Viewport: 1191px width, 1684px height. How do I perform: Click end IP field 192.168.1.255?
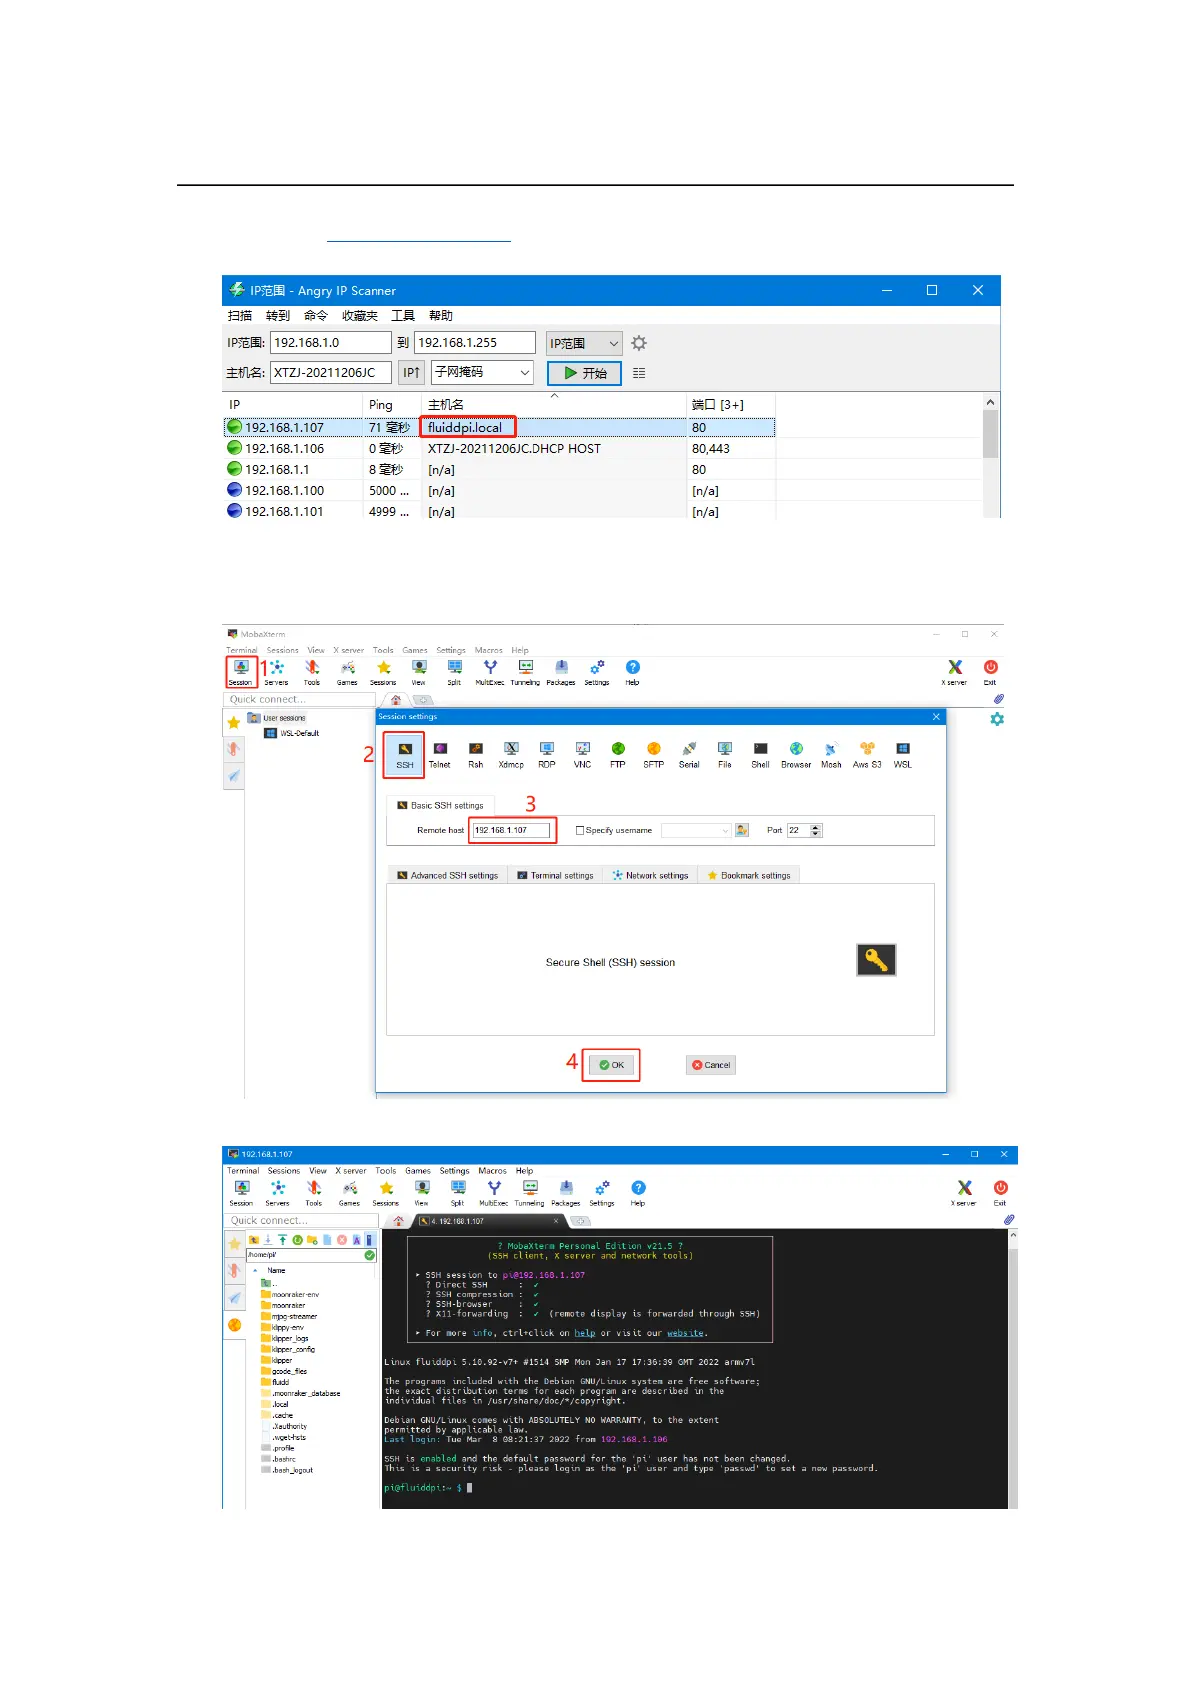tap(474, 342)
